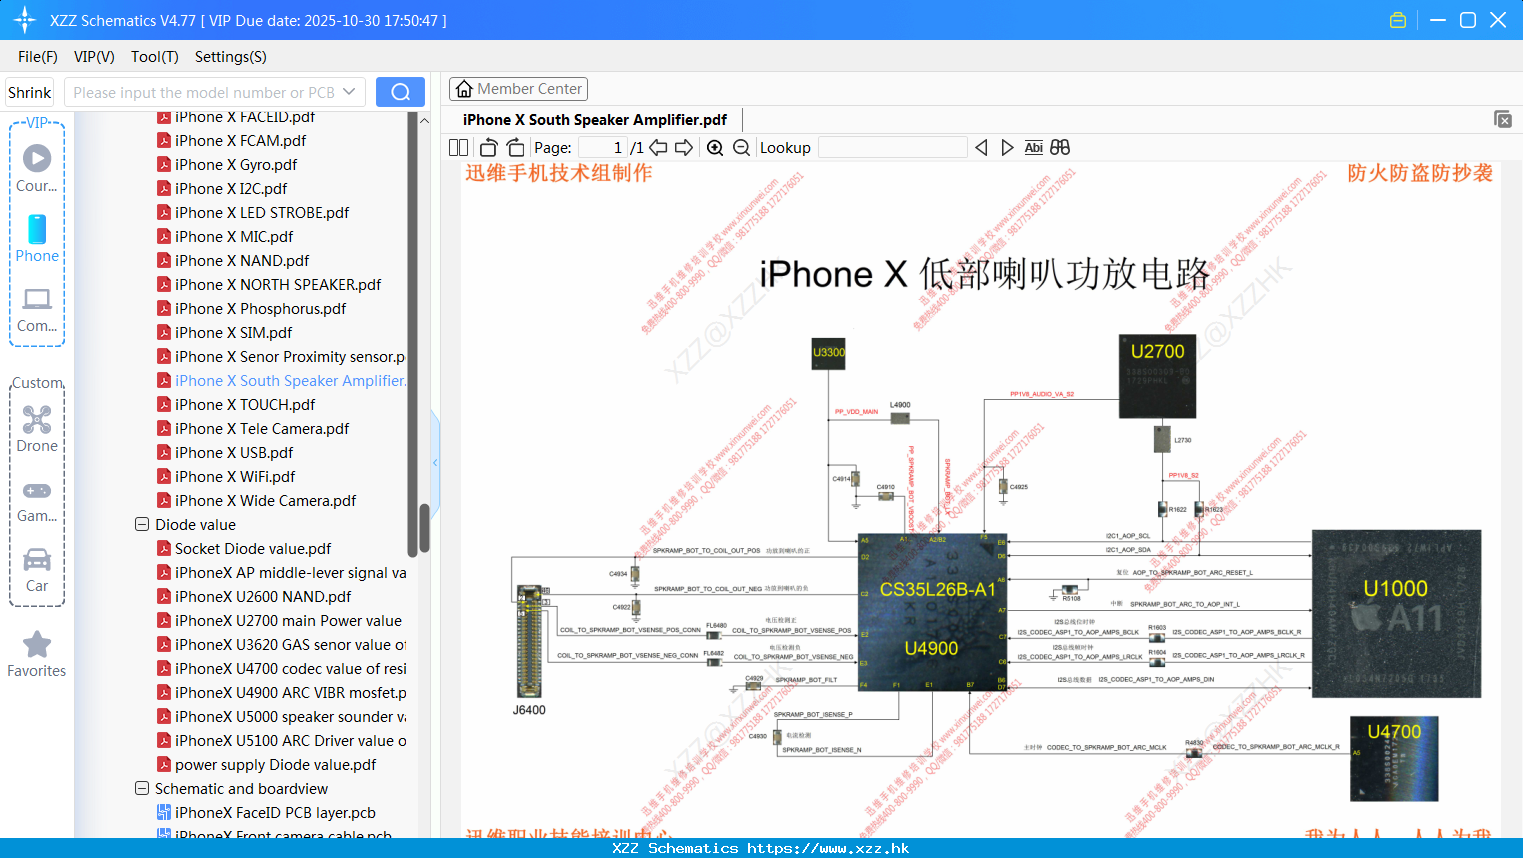Click the Shrink button
The image size is (1523, 858).
pos(30,92)
